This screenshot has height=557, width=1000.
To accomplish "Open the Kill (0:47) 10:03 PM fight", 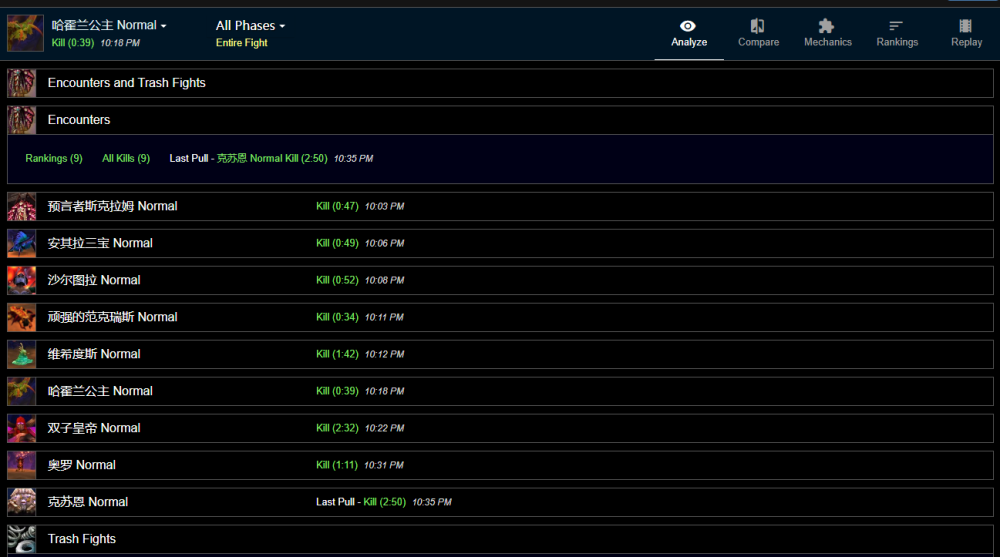I will [x=360, y=206].
